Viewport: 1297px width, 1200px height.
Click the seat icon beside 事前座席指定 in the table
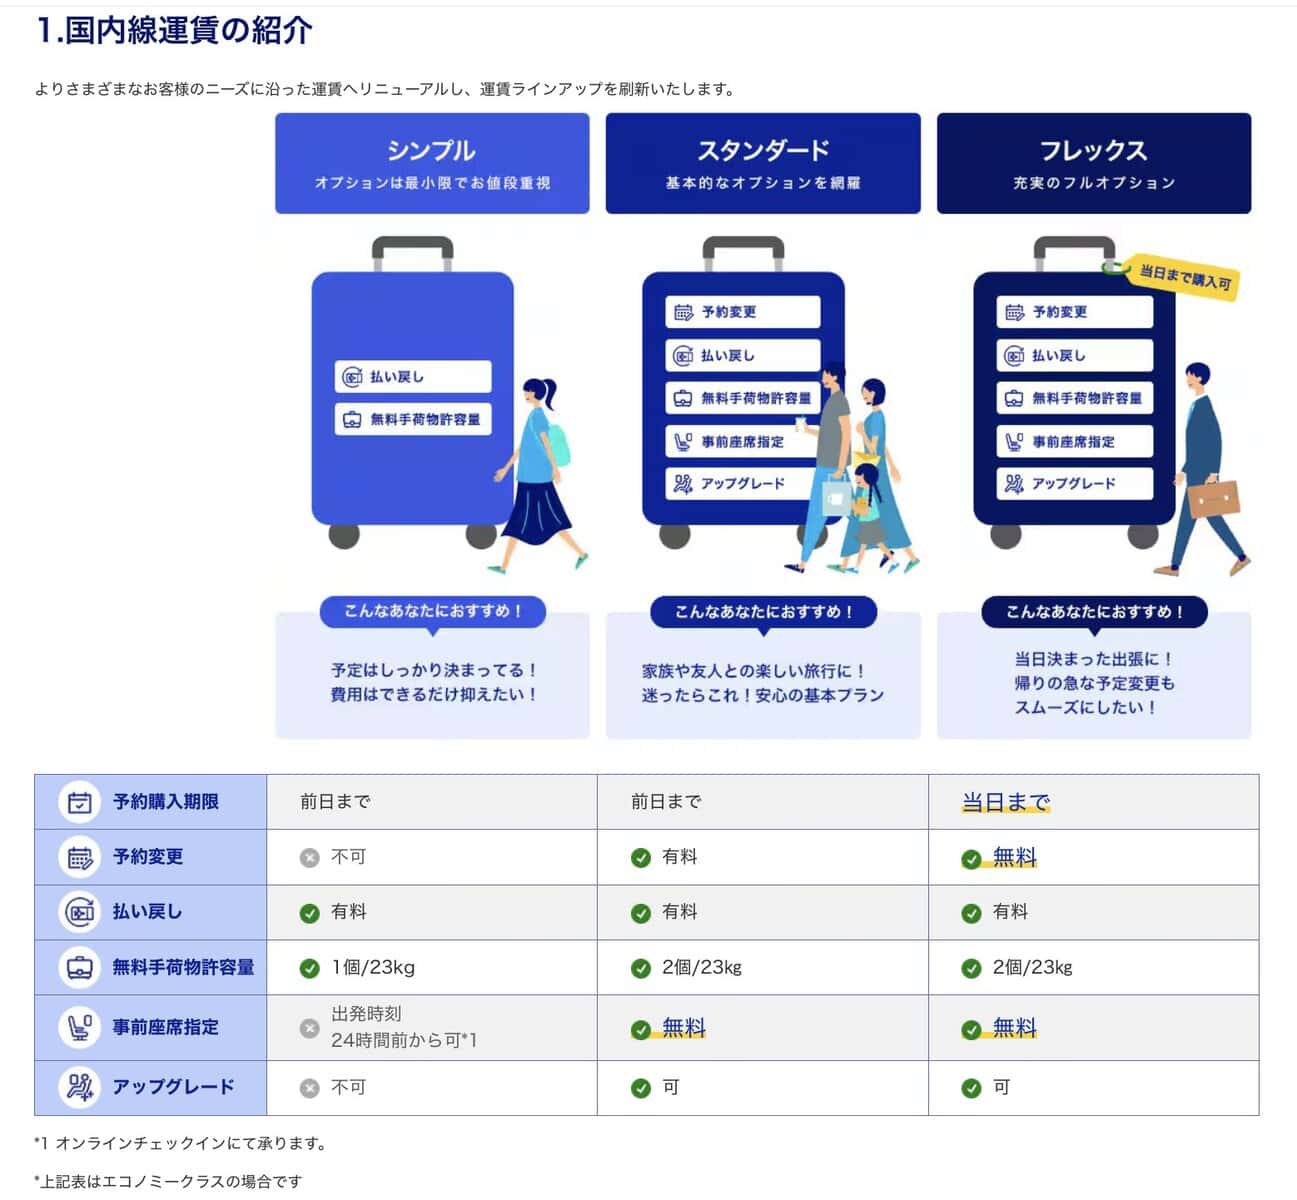pos(80,1027)
